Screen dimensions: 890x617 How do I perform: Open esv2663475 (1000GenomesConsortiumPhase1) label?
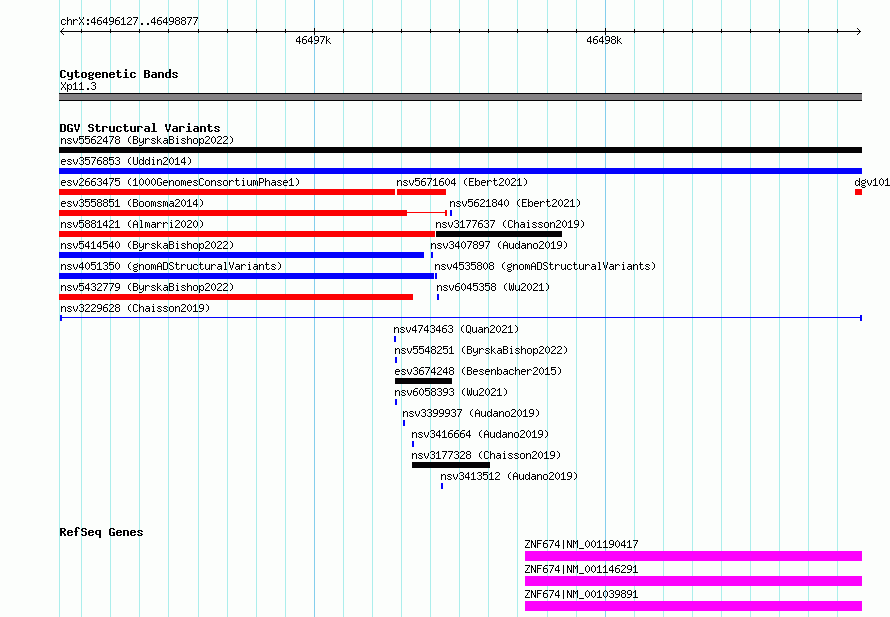click(180, 182)
